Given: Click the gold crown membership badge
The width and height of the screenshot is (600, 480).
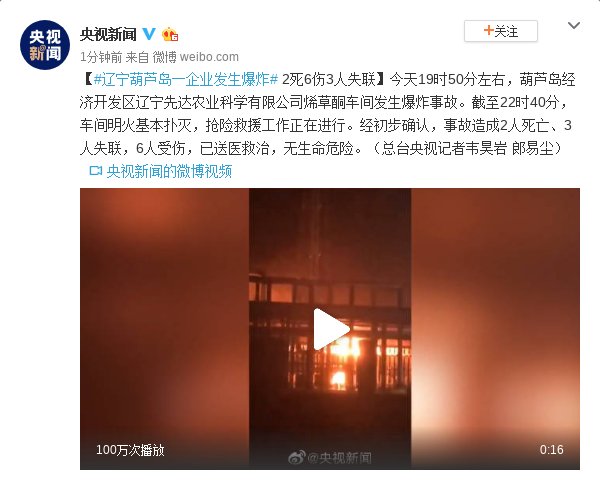Looking at the screenshot, I should pyautogui.click(x=170, y=34).
